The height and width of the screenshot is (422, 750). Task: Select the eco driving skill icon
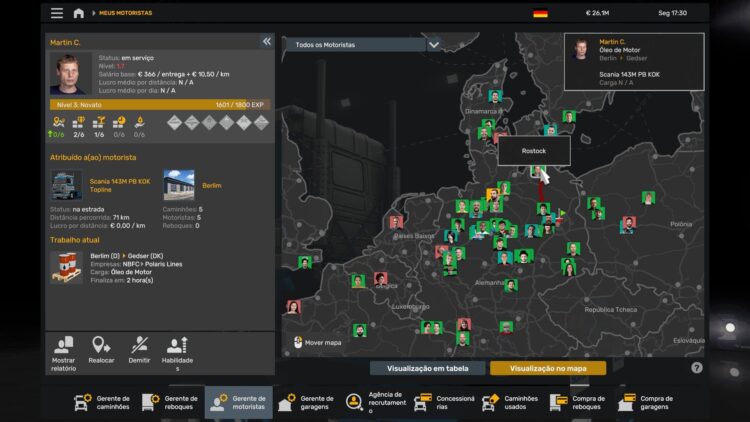(x=139, y=123)
